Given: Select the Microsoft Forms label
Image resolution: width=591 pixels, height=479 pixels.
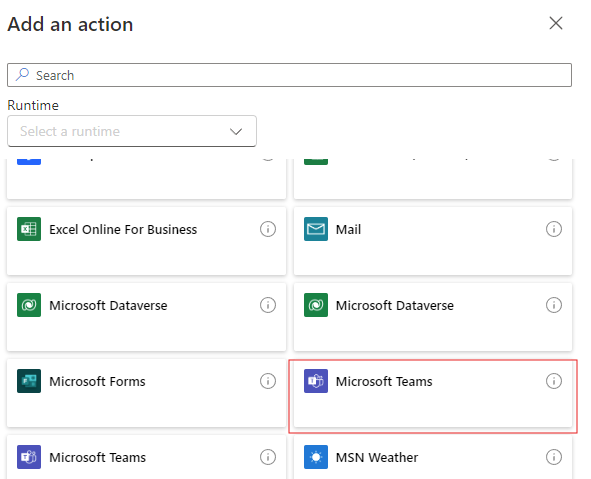Looking at the screenshot, I should tap(97, 381).
